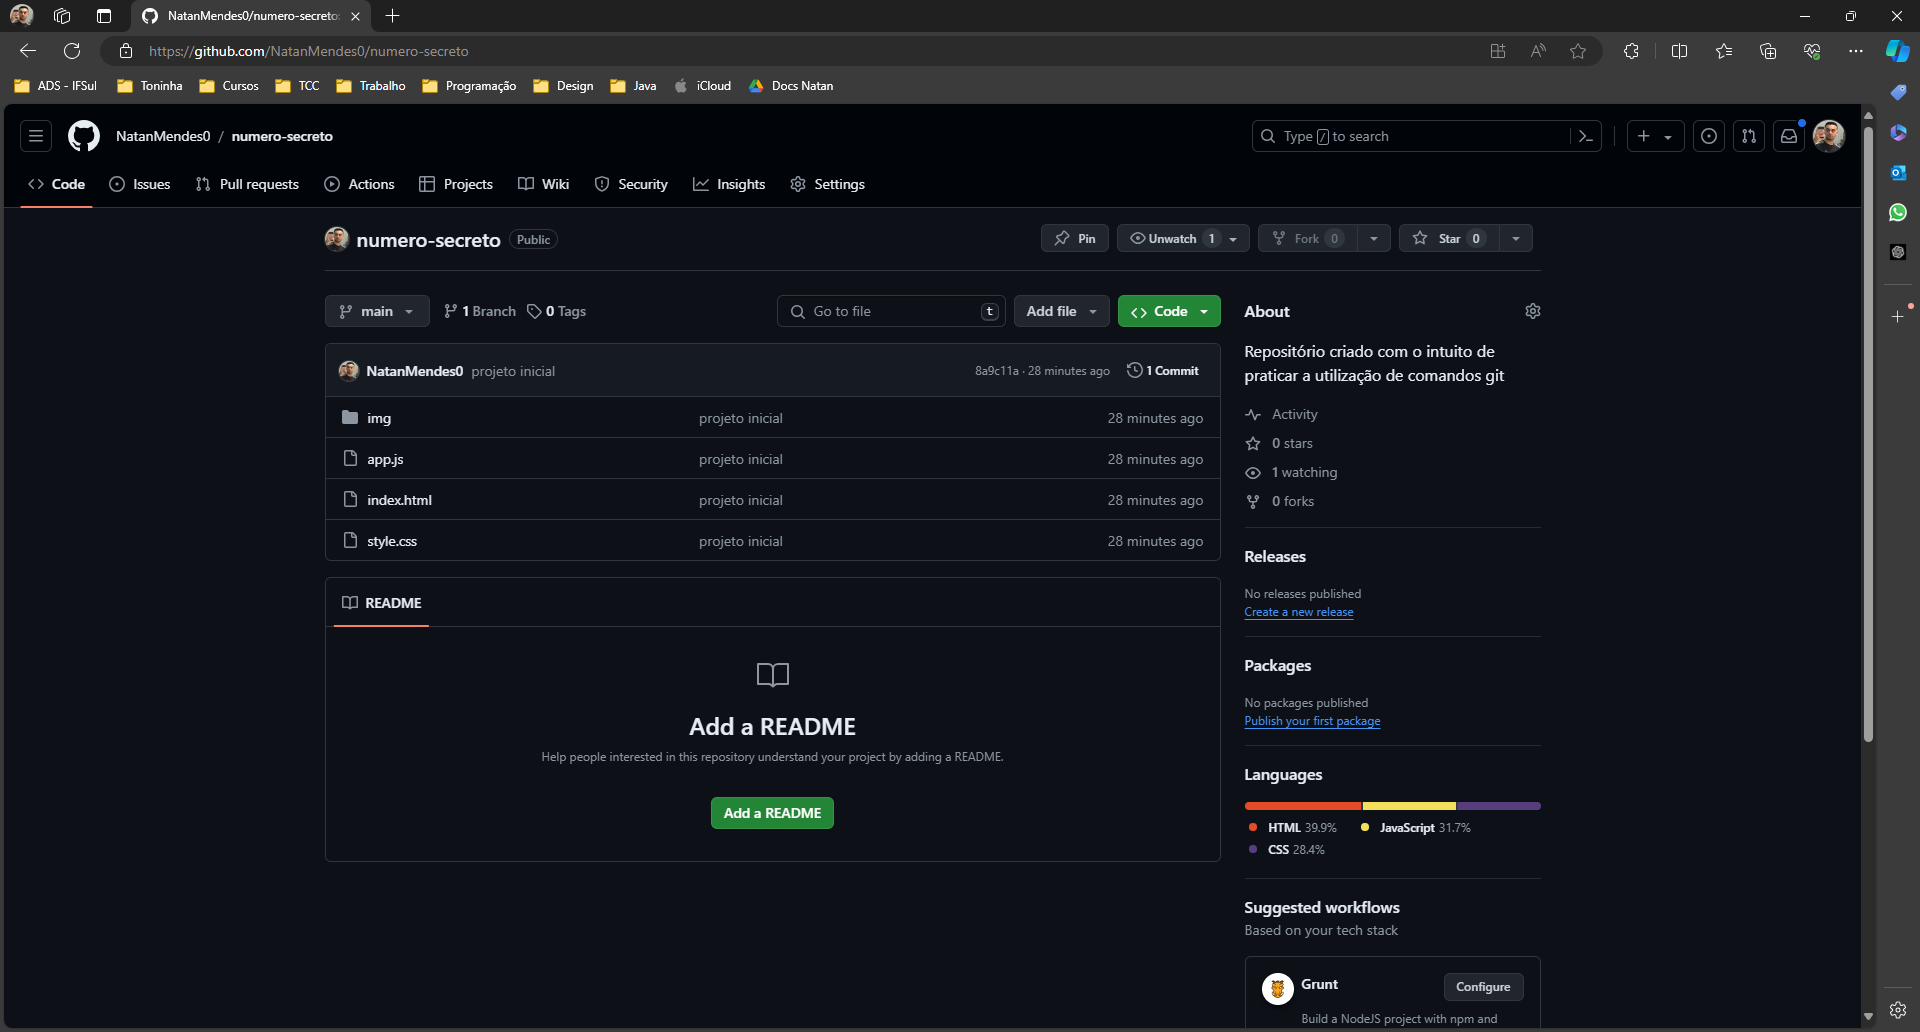Add page to favorites star icon
The image size is (1920, 1032).
(x=1578, y=51)
